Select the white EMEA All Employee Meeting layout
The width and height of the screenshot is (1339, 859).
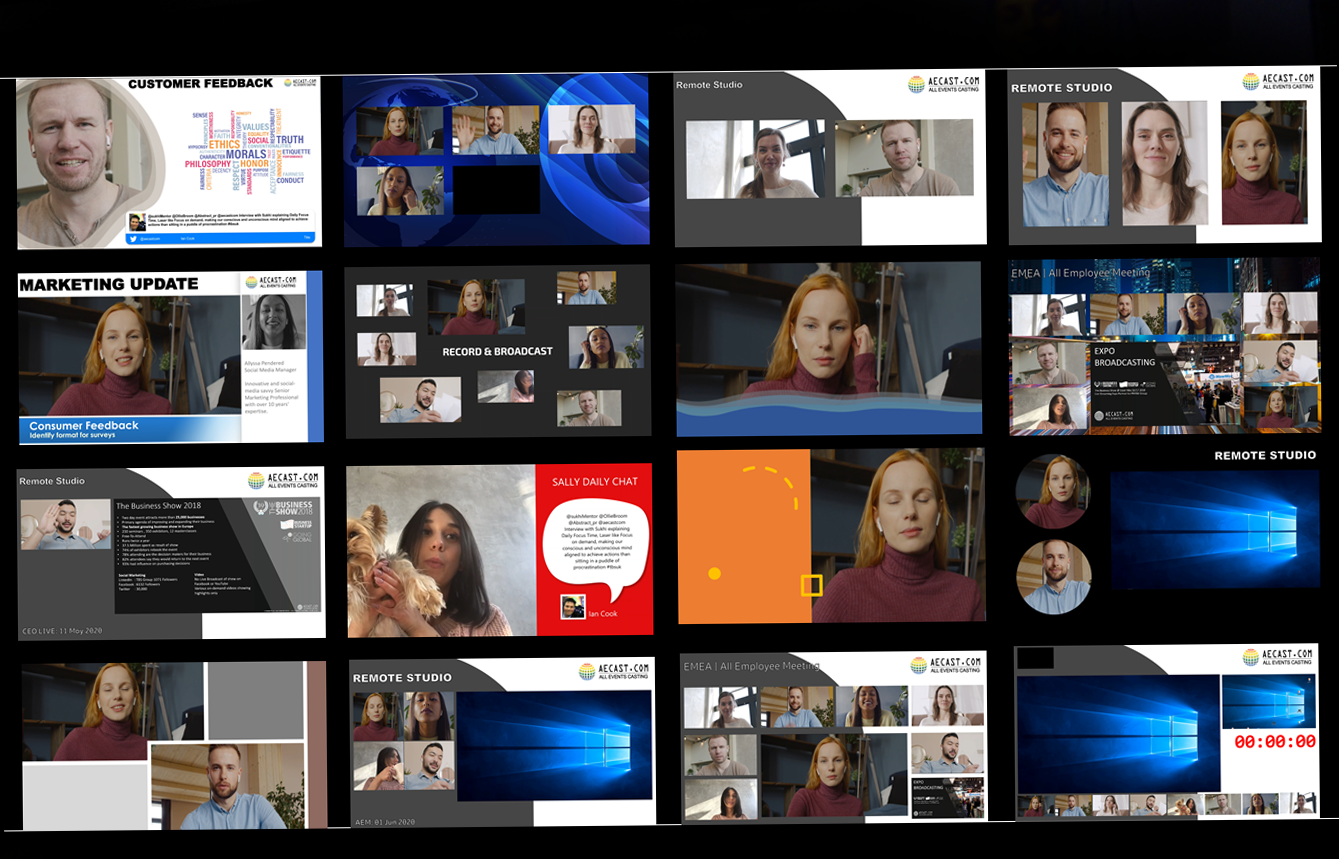coord(834,737)
